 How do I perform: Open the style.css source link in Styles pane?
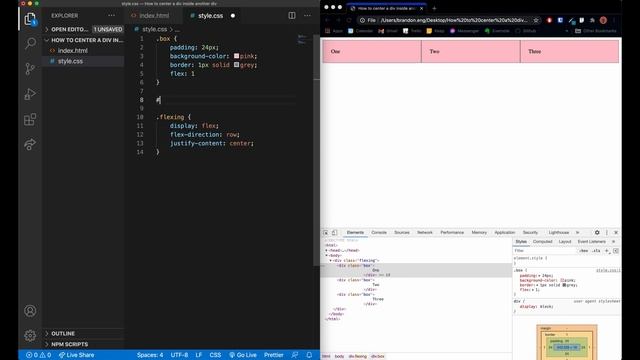point(608,270)
